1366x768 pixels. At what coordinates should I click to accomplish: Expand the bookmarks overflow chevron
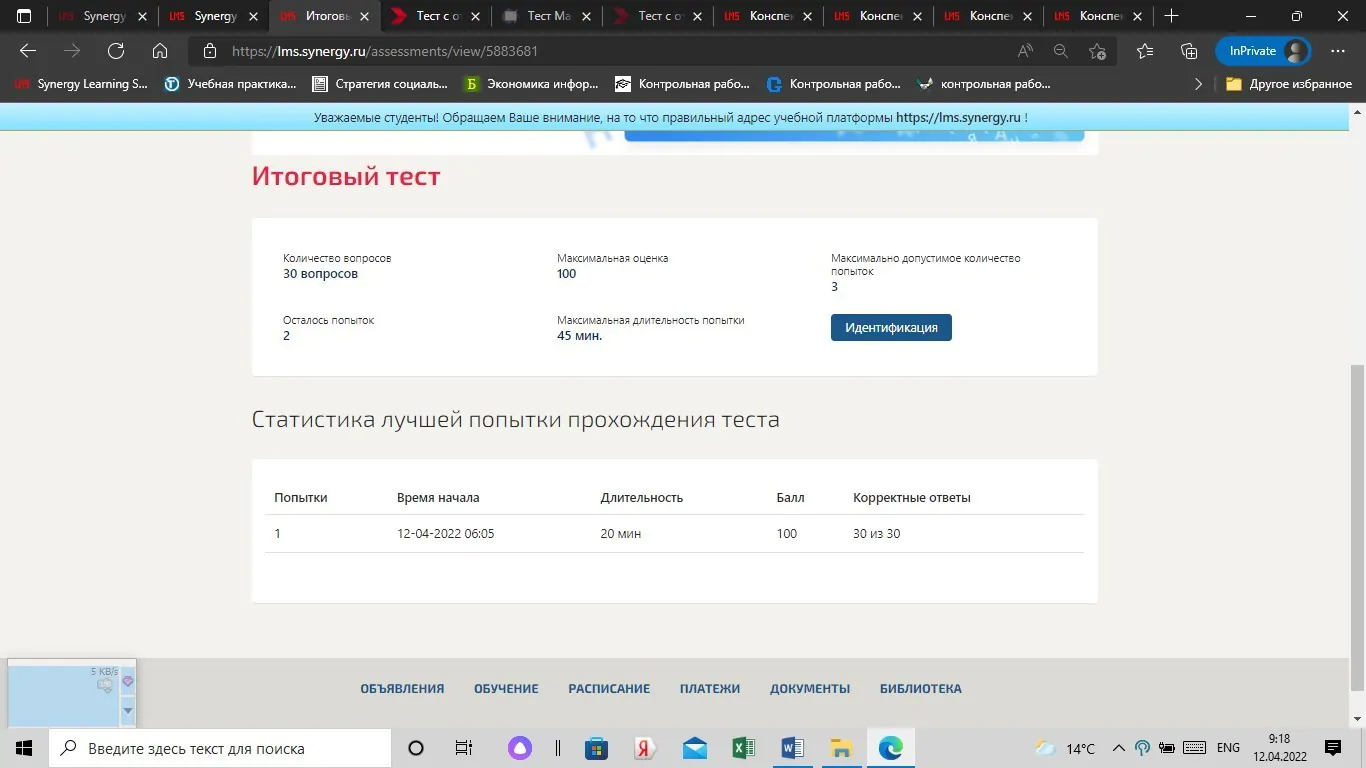1198,84
